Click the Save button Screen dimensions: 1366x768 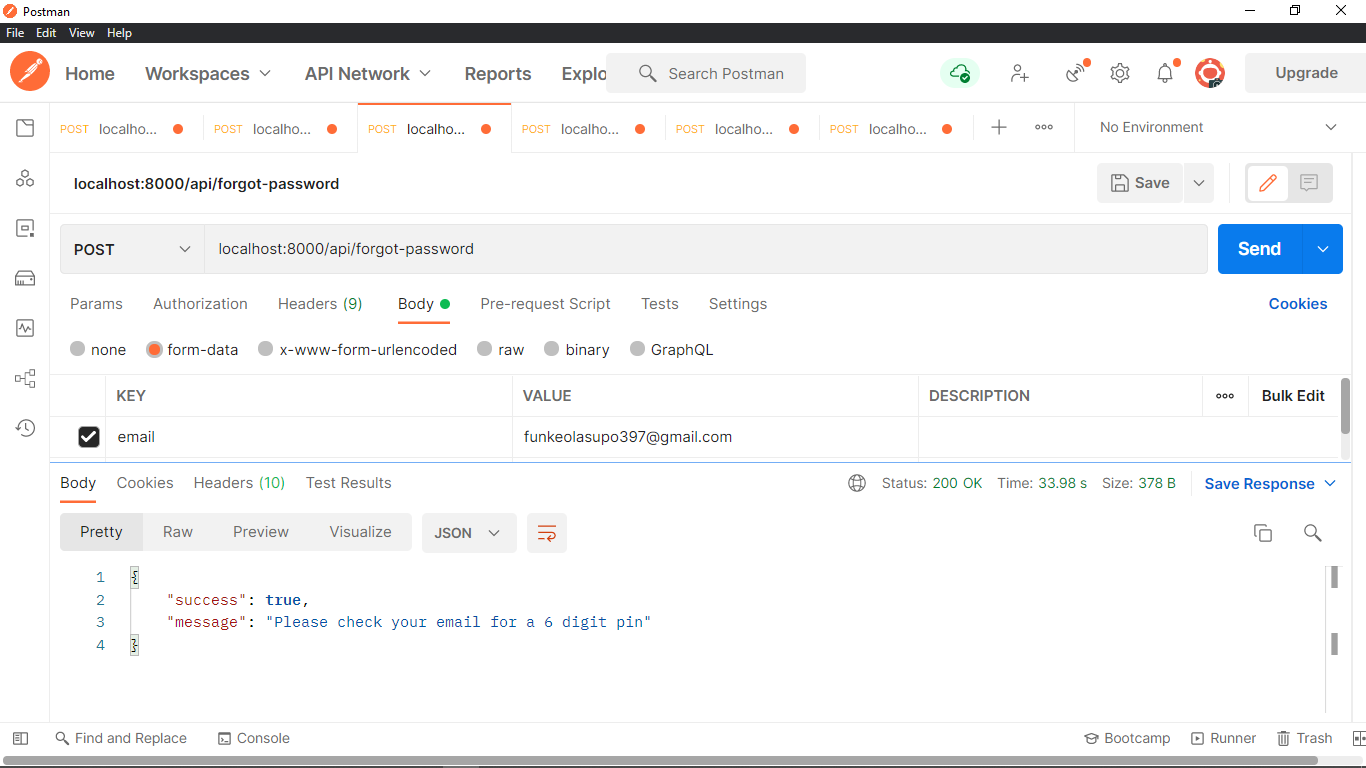[1140, 183]
